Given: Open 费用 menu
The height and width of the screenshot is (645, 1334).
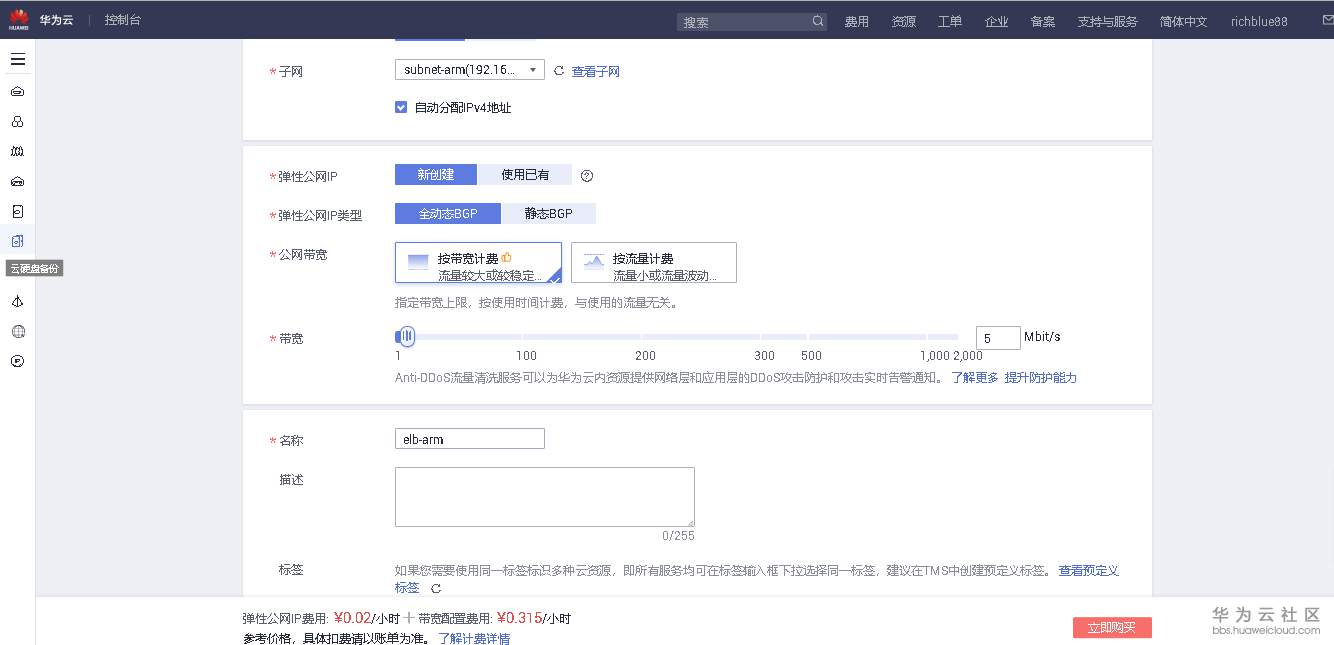Looking at the screenshot, I should click(857, 21).
